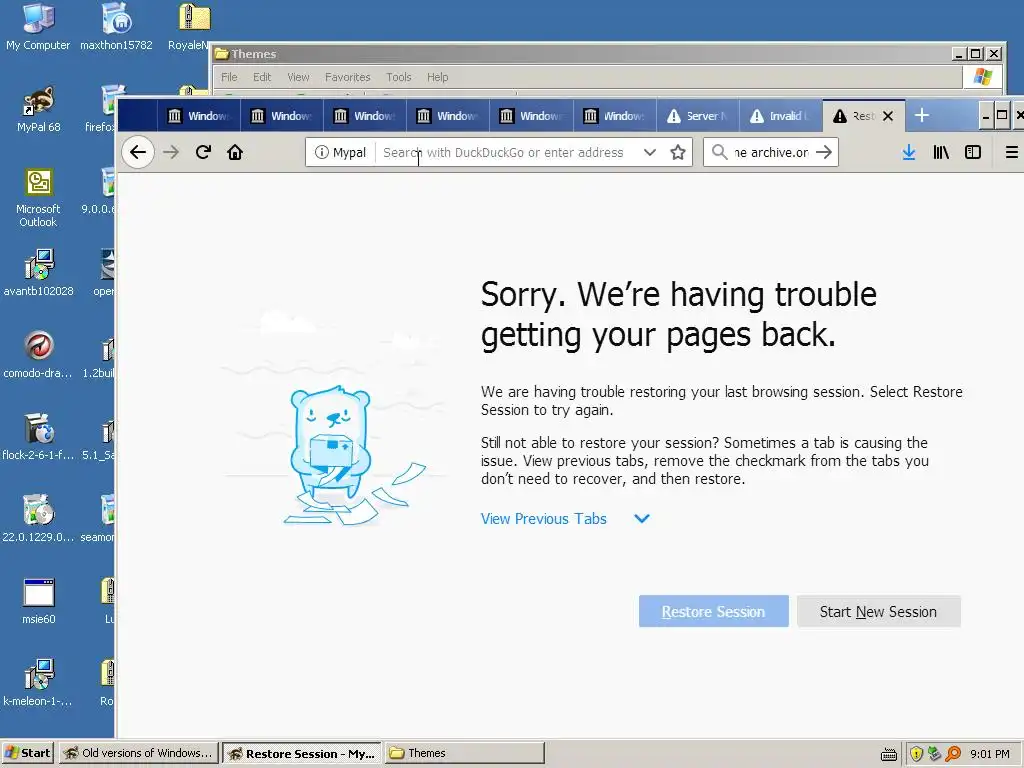Go back with the browser back arrow

point(138,152)
